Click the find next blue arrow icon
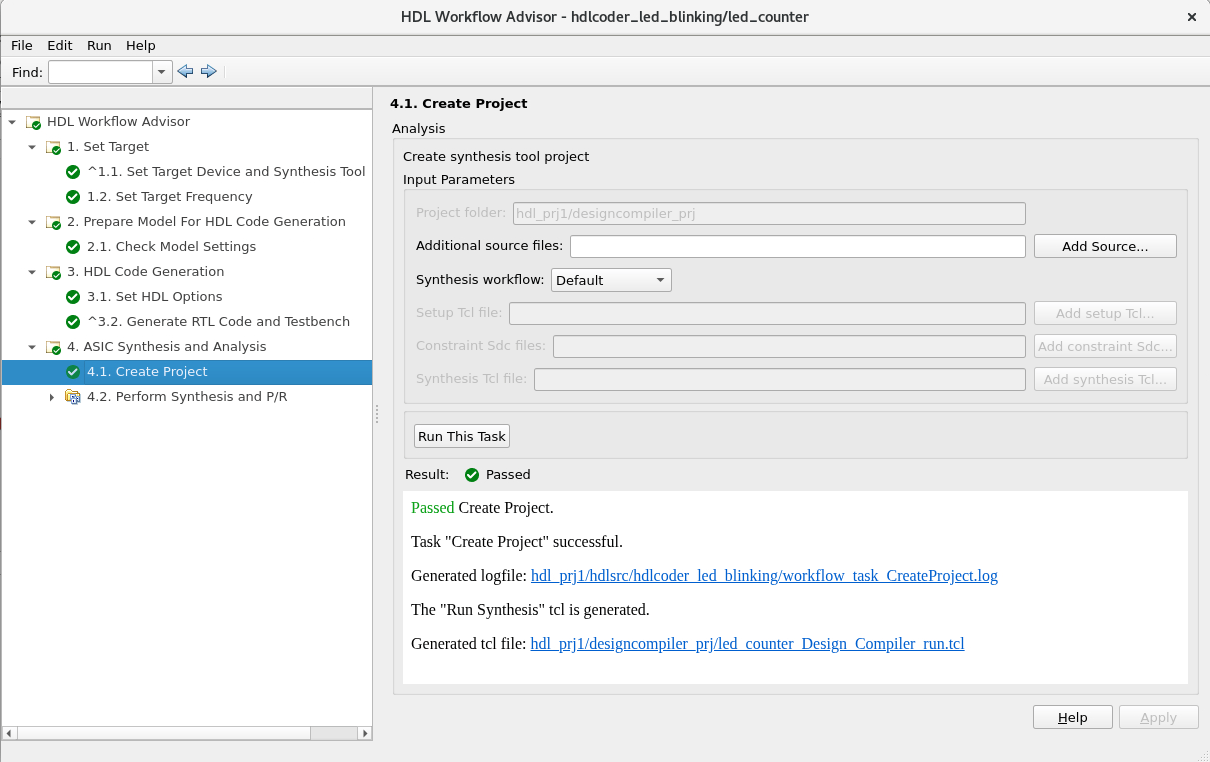This screenshot has height=762, width=1210. coord(209,71)
